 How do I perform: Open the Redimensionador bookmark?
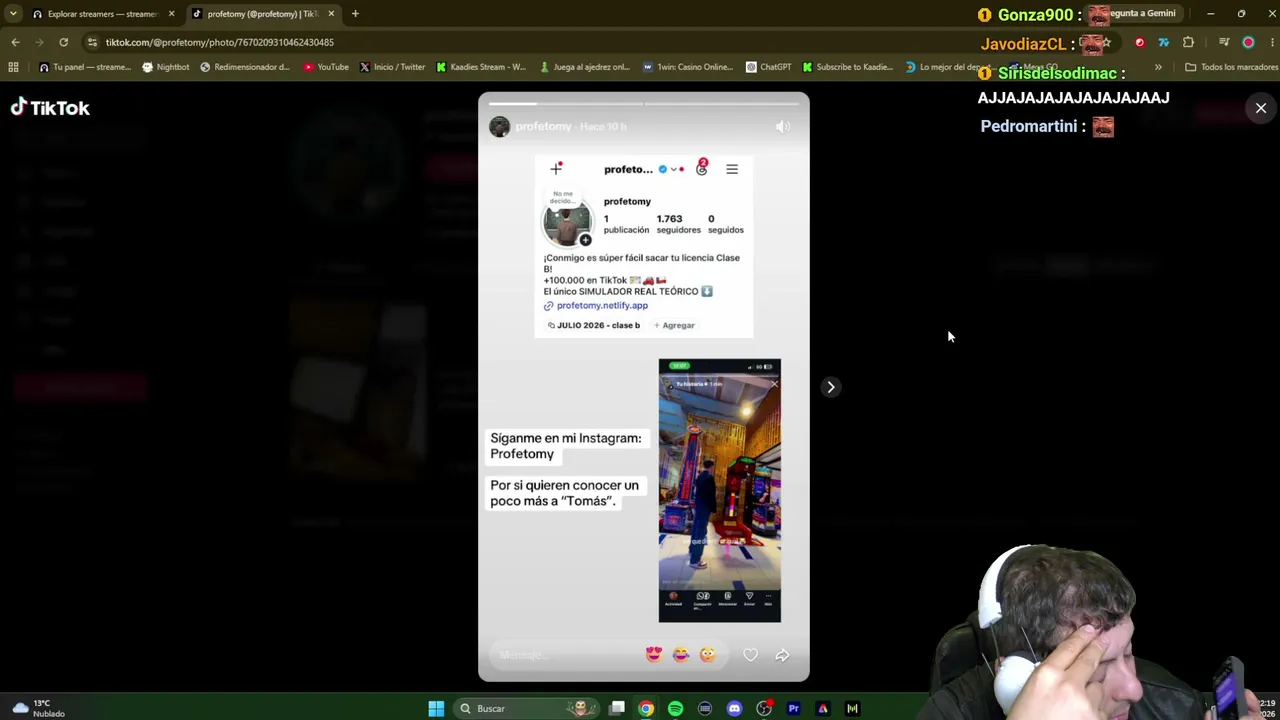click(245, 67)
